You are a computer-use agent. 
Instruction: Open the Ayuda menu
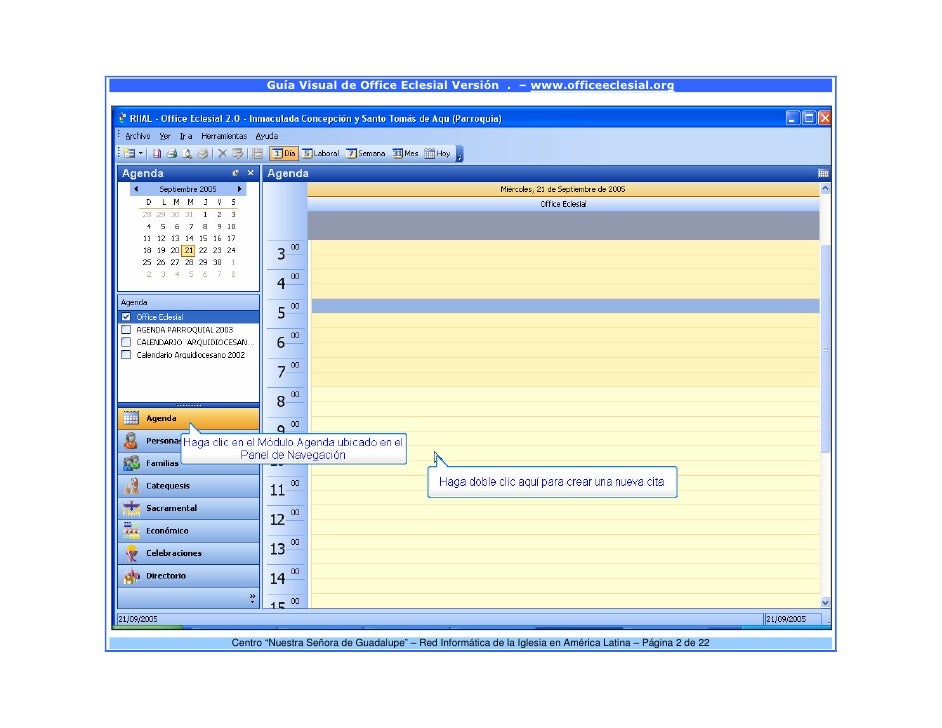[267, 136]
